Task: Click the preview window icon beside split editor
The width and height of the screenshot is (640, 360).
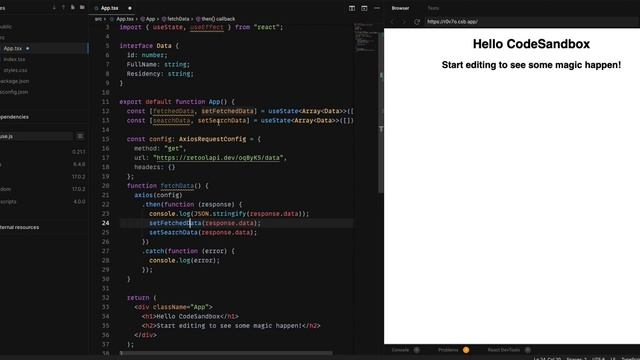Action: (x=364, y=8)
